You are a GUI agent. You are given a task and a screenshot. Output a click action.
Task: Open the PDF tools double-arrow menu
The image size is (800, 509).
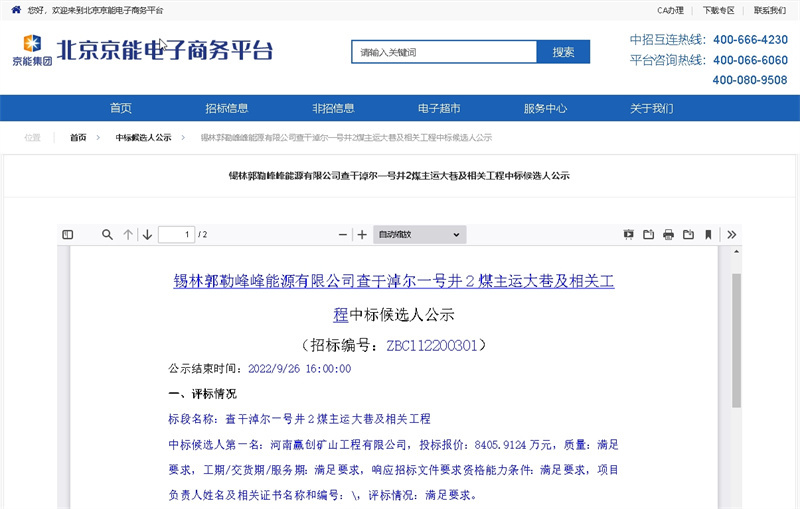point(732,235)
